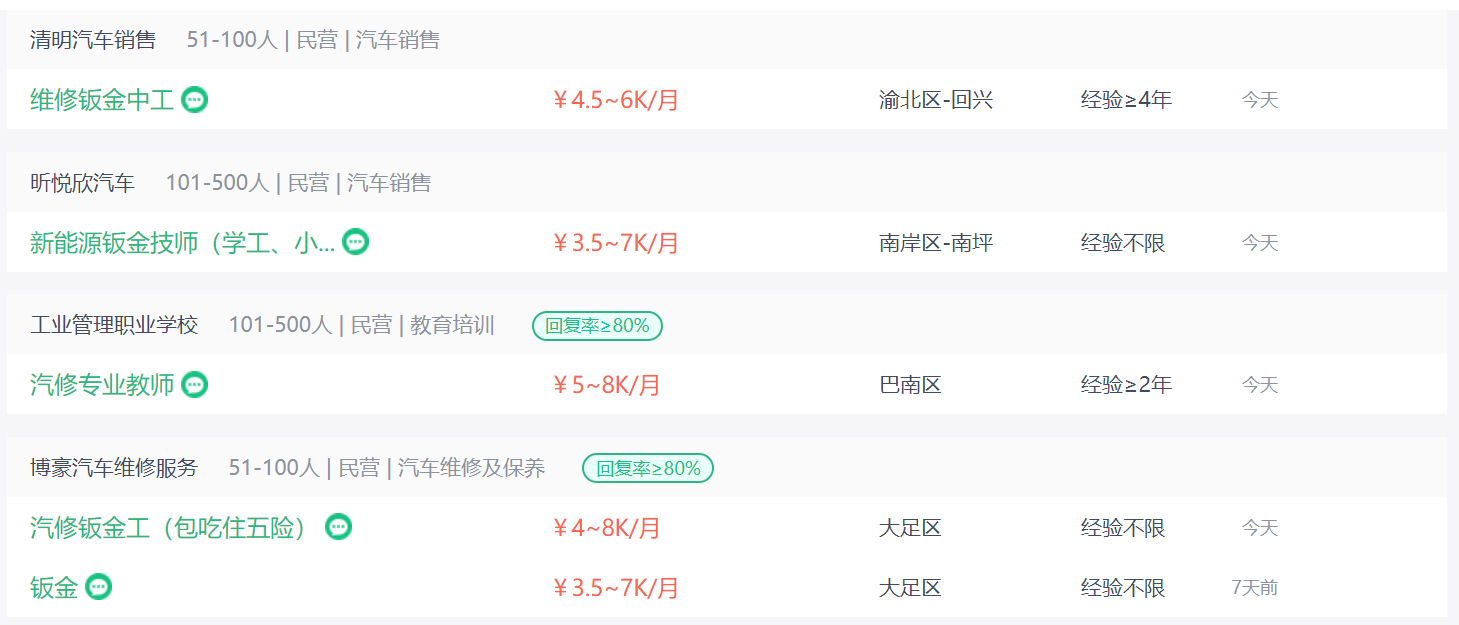Open the 维修钣金中工 job posting
The image size is (1459, 625).
tap(102, 100)
